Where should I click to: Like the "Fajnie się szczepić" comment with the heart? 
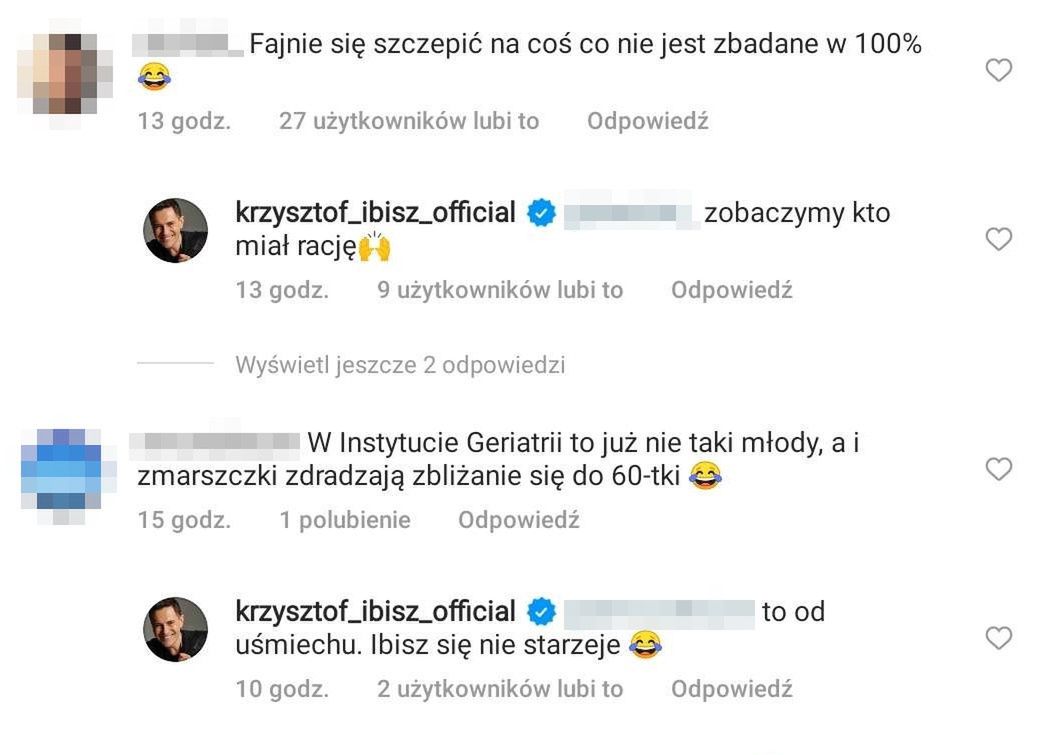998,70
